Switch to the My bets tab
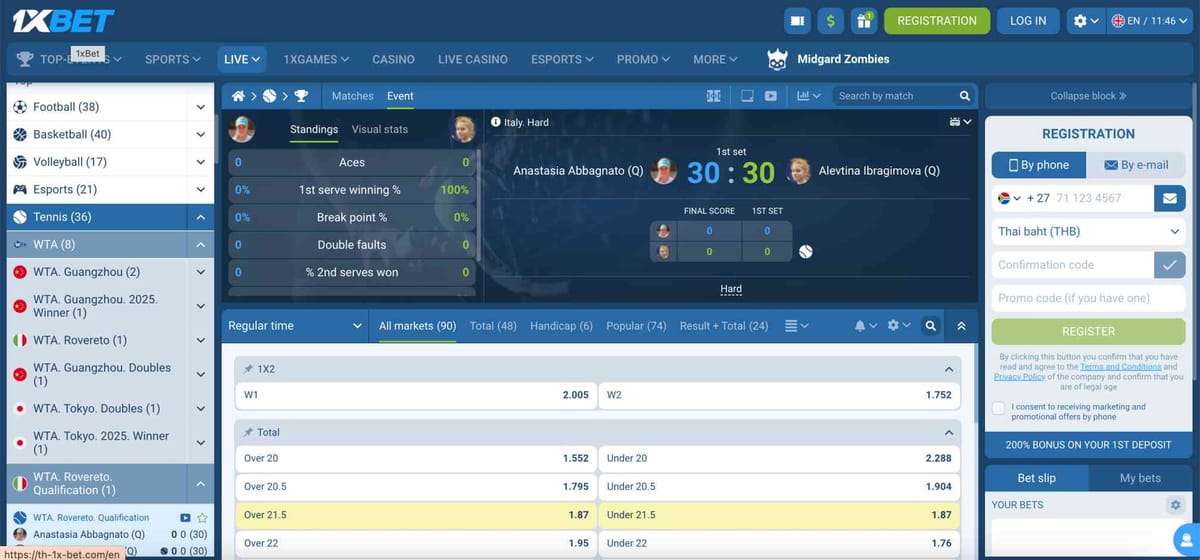The width and height of the screenshot is (1200, 560). 1140,478
